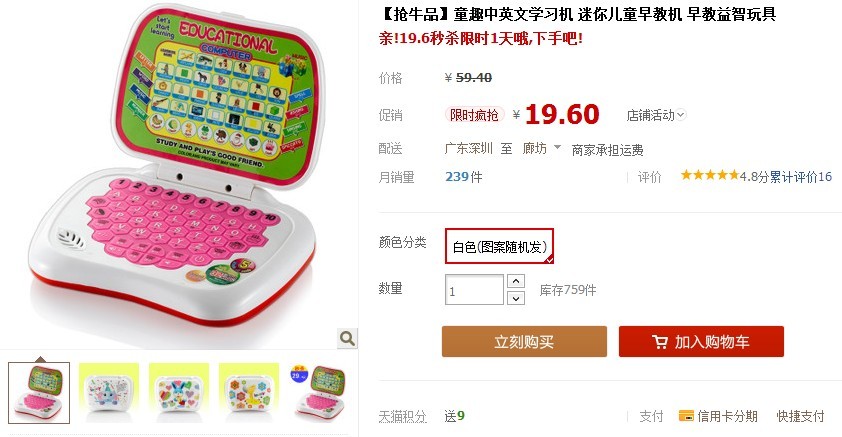Select the elephant pattern thumbnail
Screen dimensions: 842x437
point(109,393)
